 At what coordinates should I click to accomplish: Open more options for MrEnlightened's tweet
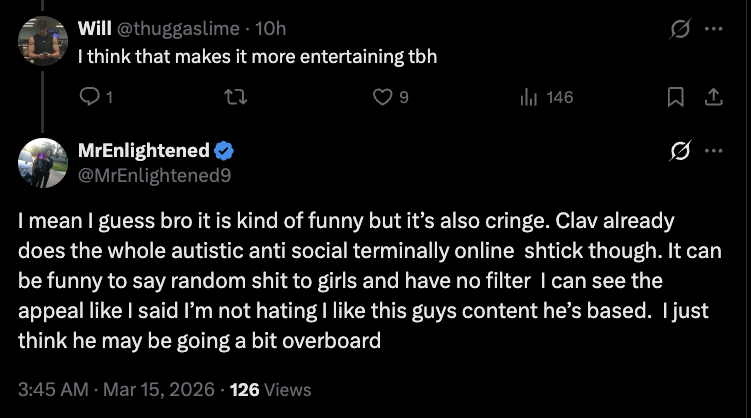[x=713, y=151]
